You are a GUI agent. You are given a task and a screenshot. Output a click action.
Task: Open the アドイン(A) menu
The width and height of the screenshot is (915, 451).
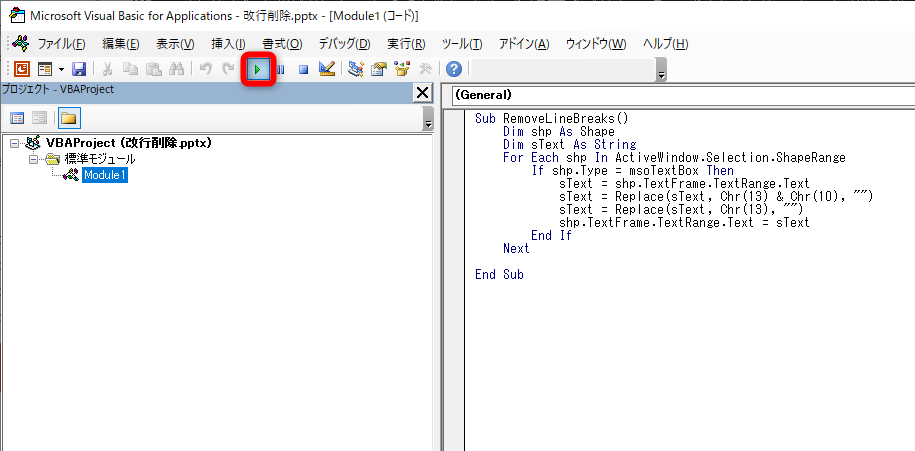click(x=524, y=44)
